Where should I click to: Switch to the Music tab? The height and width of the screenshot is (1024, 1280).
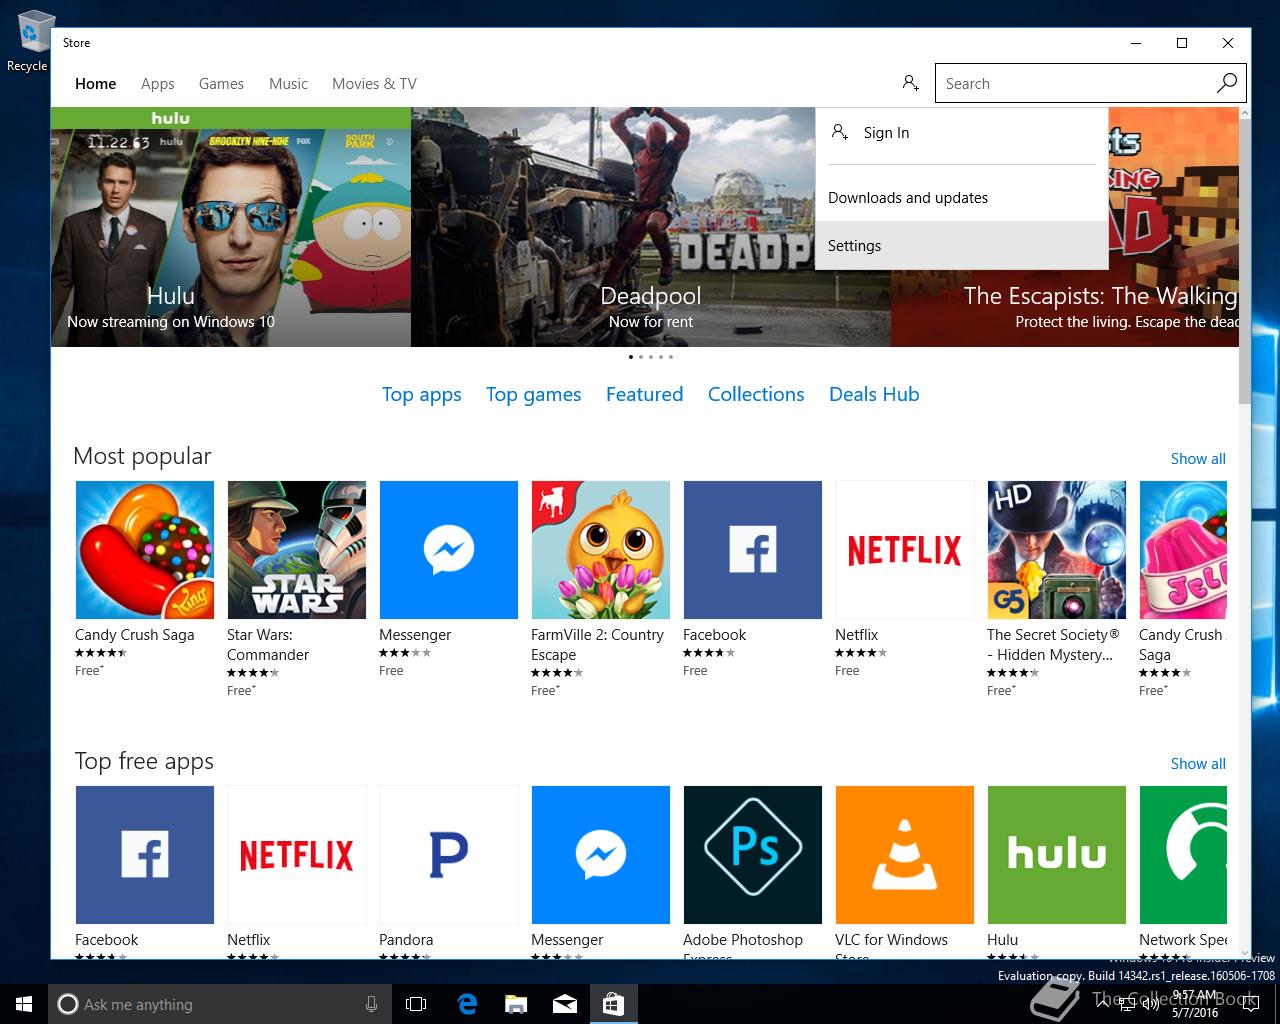pyautogui.click(x=288, y=84)
